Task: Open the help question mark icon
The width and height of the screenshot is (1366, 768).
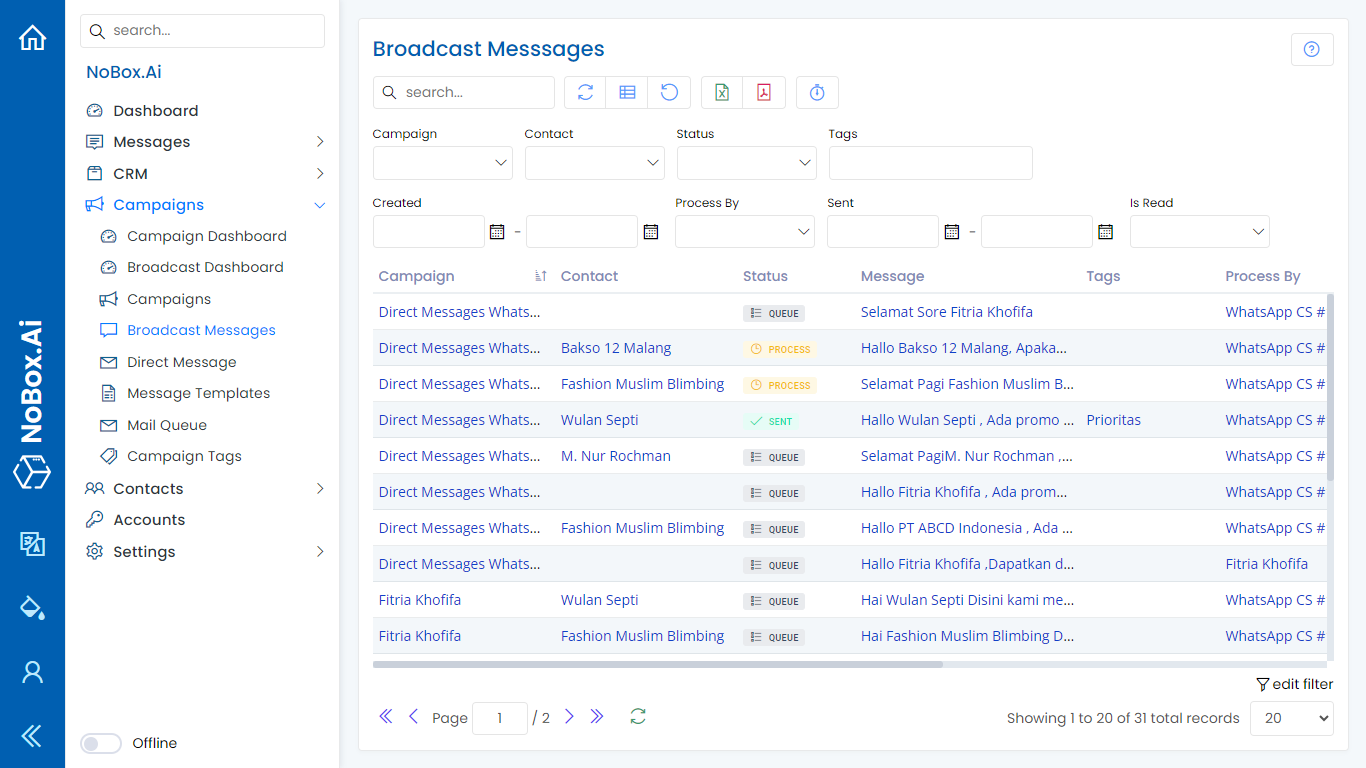Action: [x=1312, y=49]
